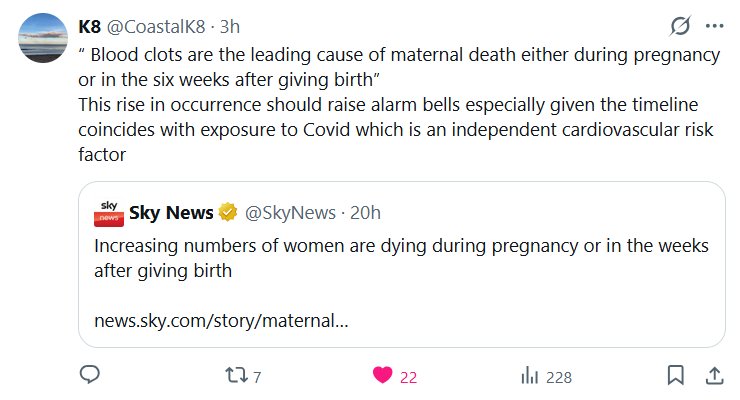Screen dimensions: 740x400
Task: Open the quoted Sky News headline text
Action: click(x=400, y=257)
